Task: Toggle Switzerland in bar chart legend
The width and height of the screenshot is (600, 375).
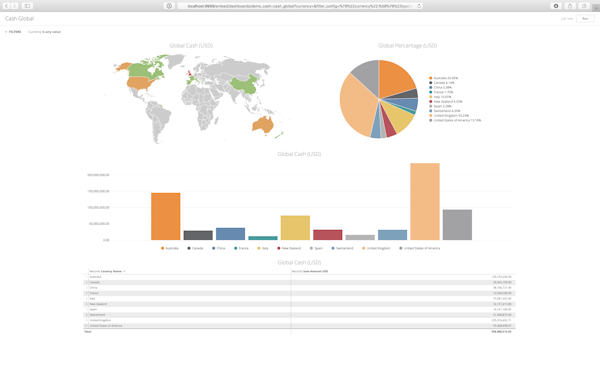Action: click(x=342, y=248)
